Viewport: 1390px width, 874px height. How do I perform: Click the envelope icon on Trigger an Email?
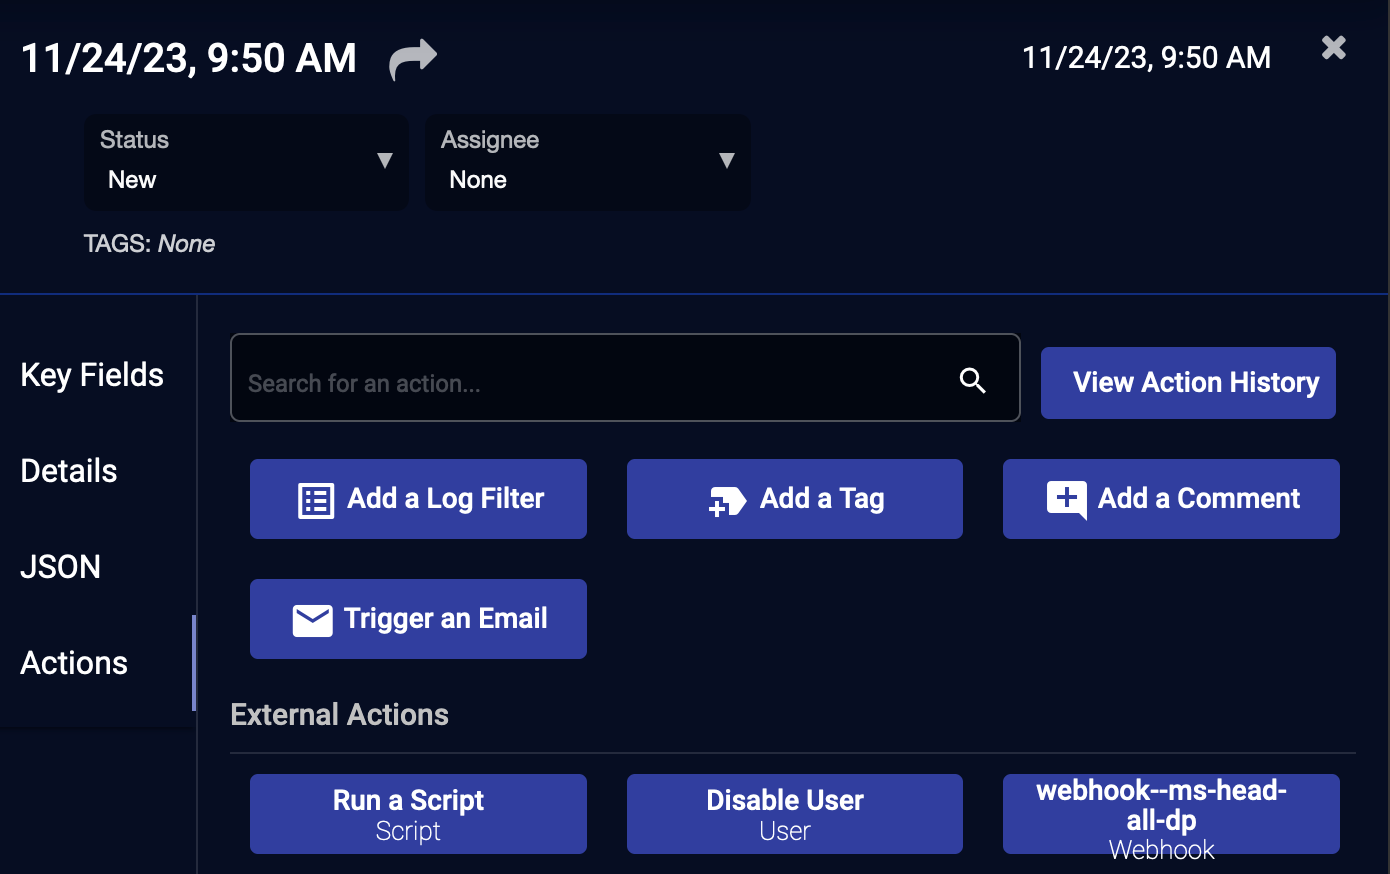click(312, 620)
